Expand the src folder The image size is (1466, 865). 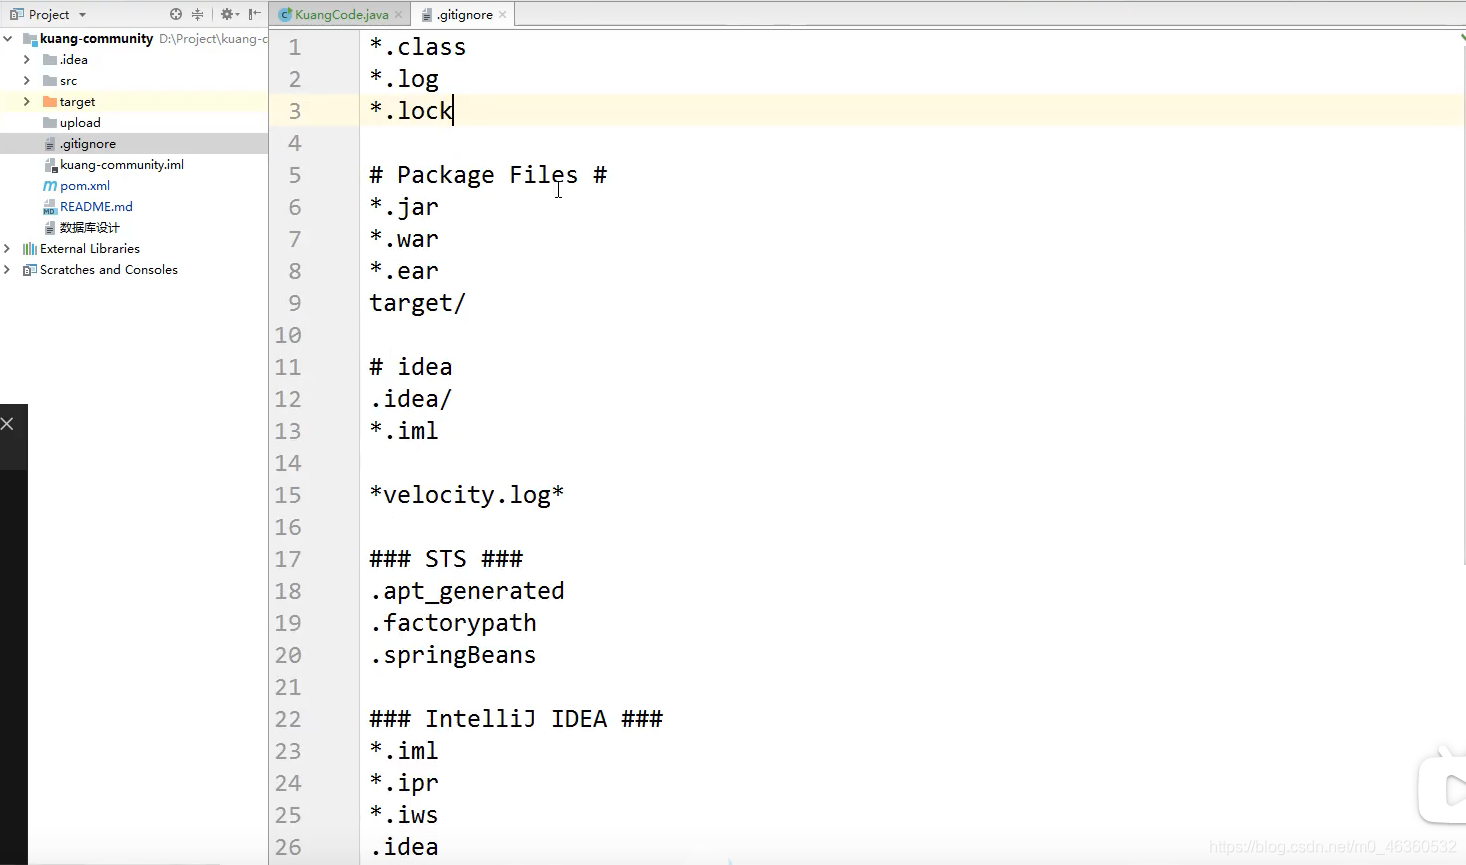(27, 81)
